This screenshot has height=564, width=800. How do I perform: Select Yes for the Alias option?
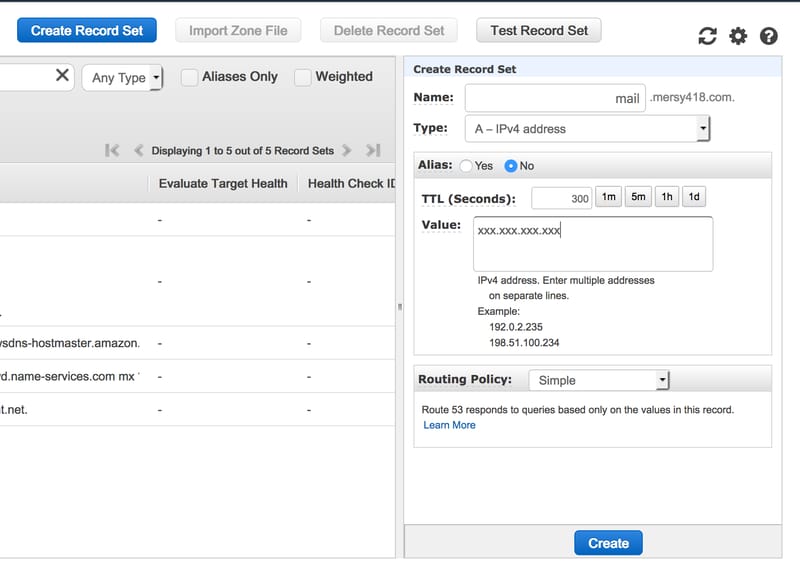(x=466, y=166)
